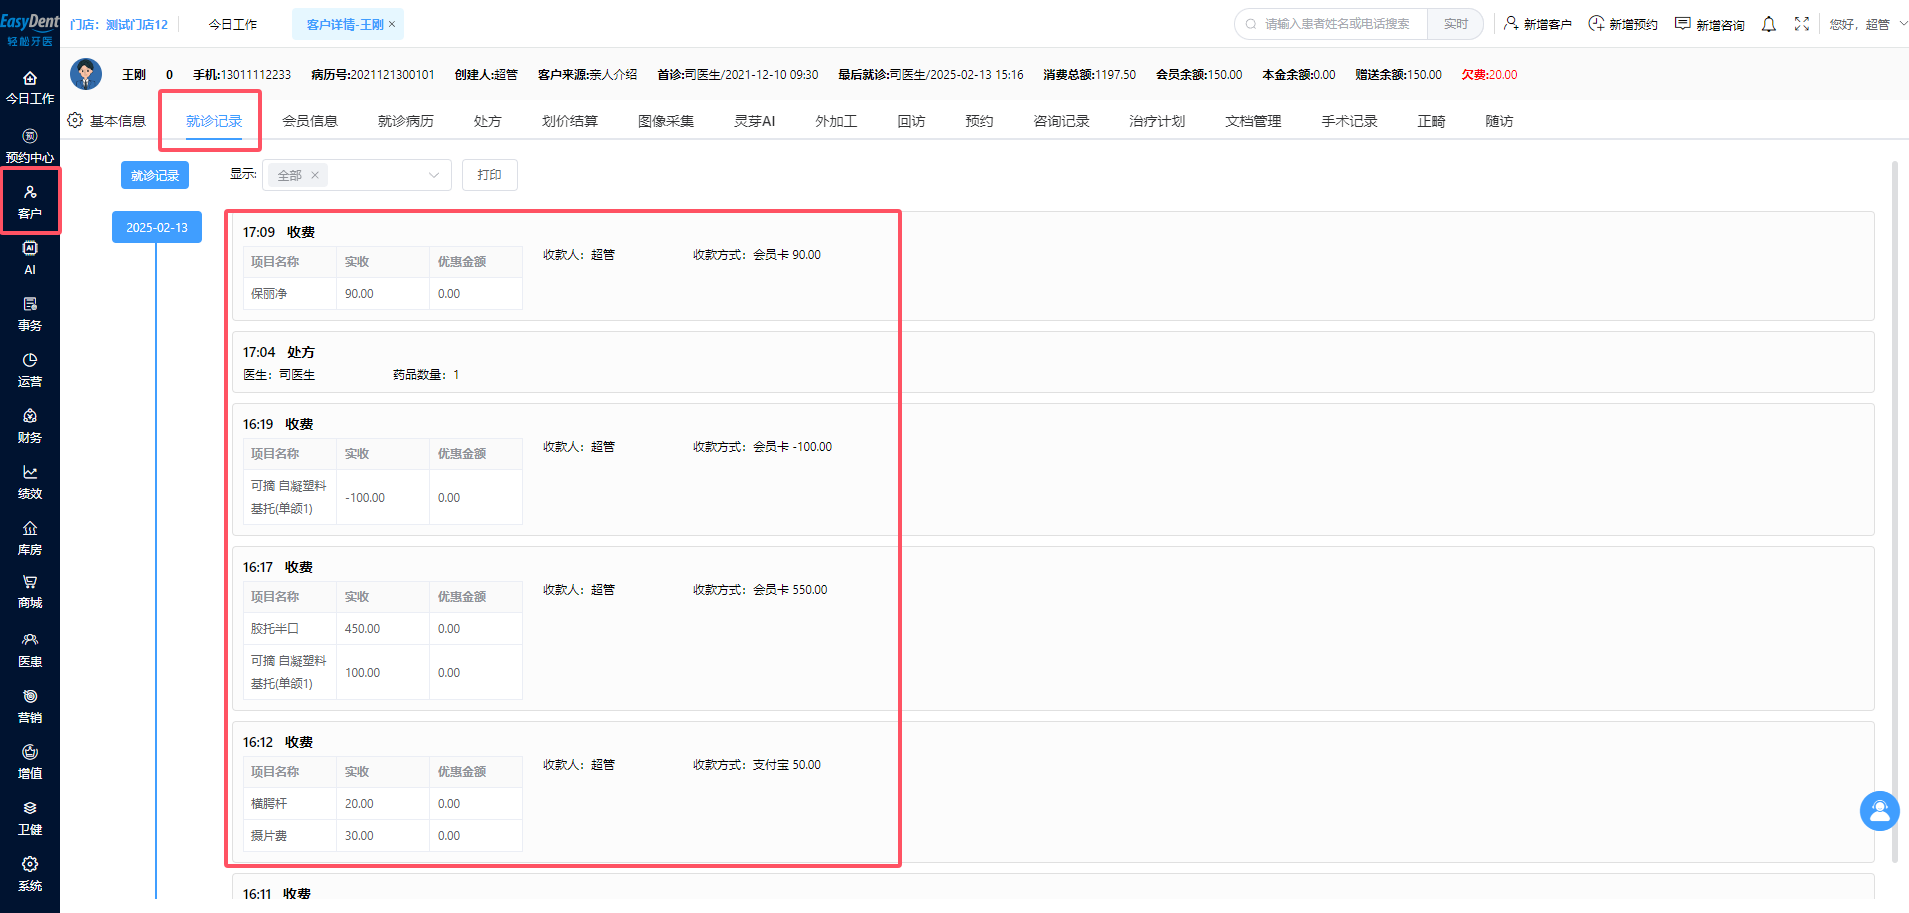Open the 图像采集 tab
The width and height of the screenshot is (1909, 913).
pos(666,121)
